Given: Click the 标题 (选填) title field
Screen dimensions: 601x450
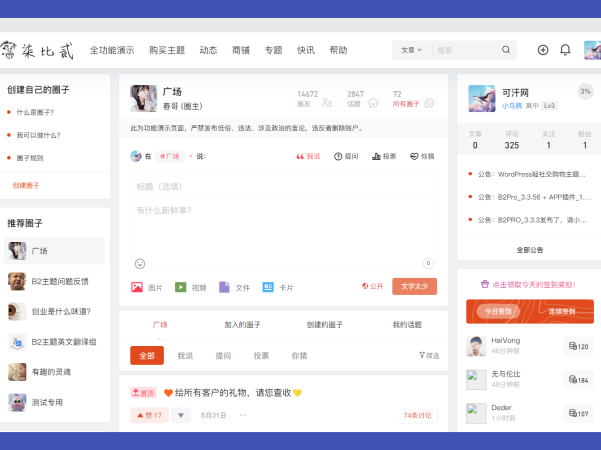Looking at the screenshot, I should pyautogui.click(x=283, y=187).
